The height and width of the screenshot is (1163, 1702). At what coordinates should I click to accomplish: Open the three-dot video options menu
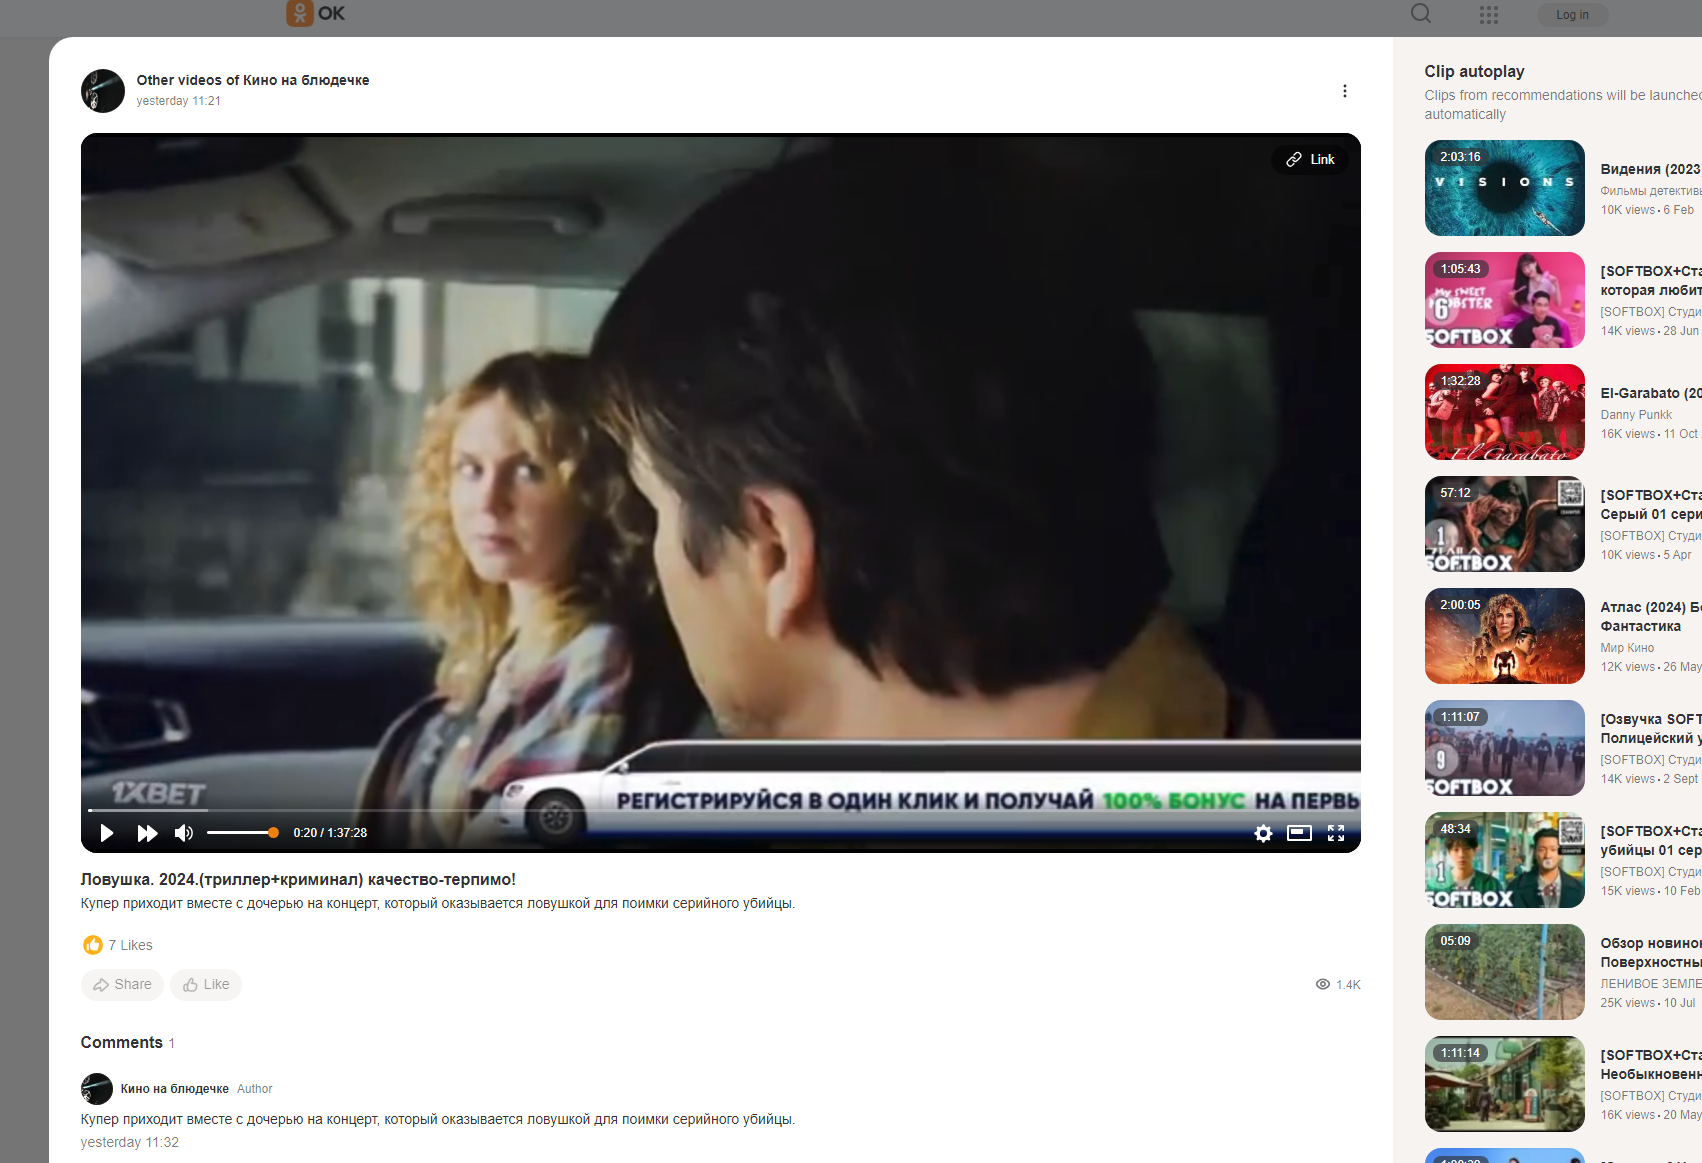tap(1344, 91)
